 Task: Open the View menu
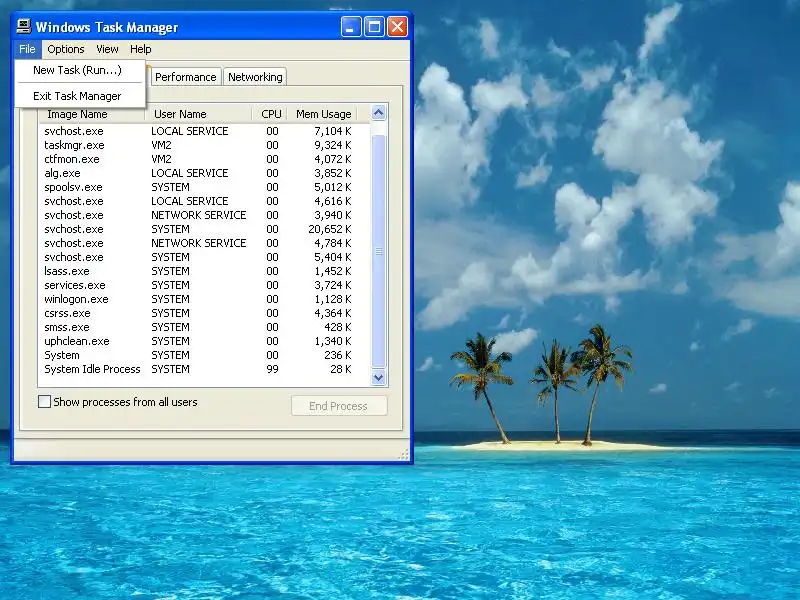[x=107, y=49]
